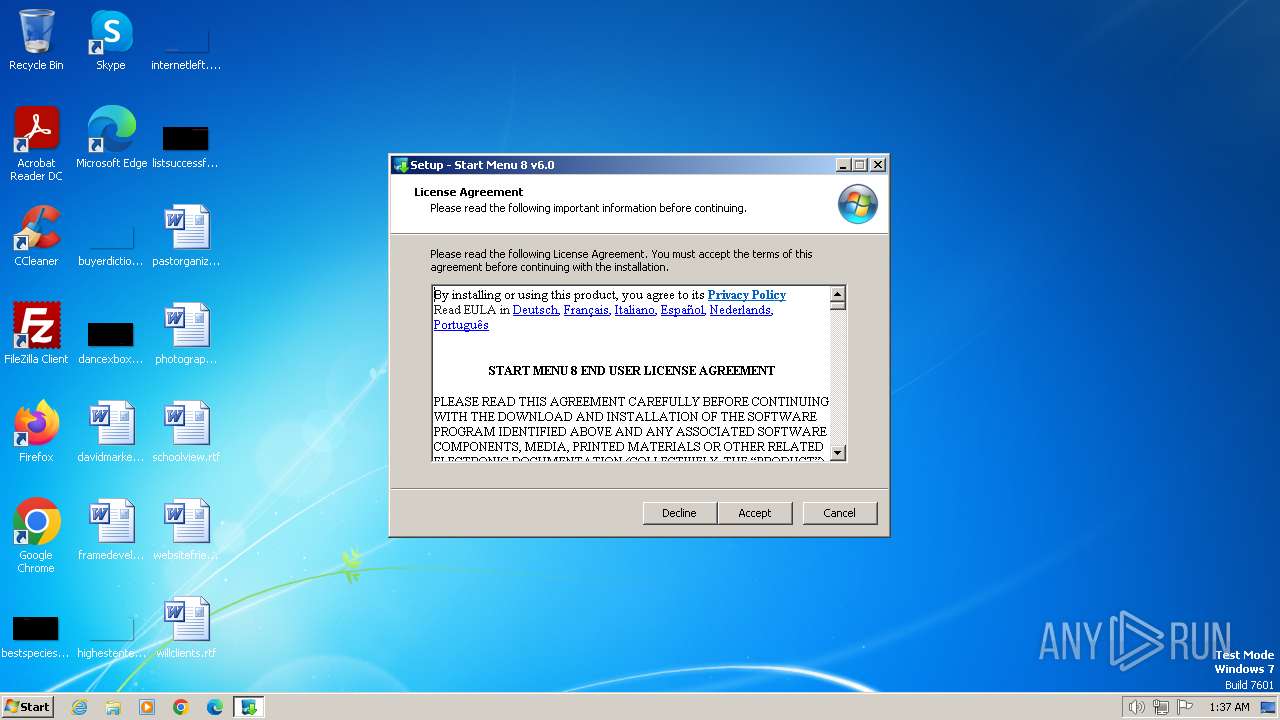This screenshot has height=720, width=1280.
Task: Read the EULA in Français
Action: (586, 310)
